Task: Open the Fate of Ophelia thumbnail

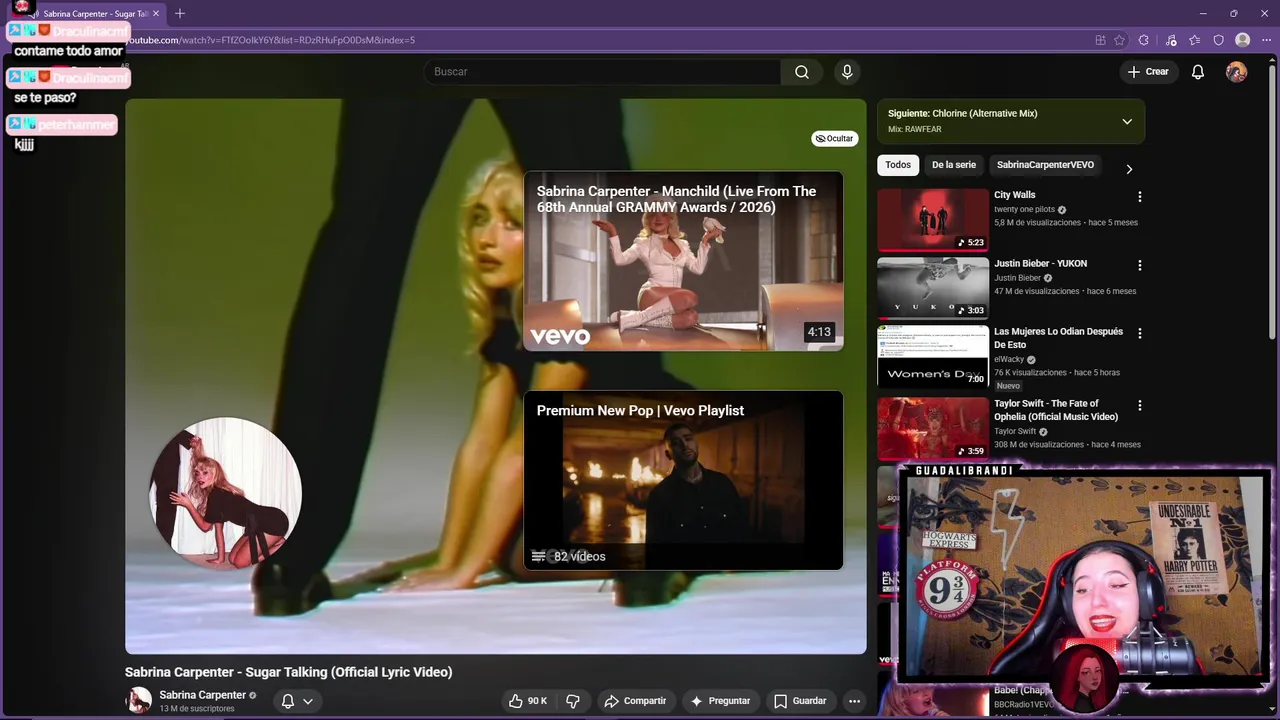Action: pos(933,428)
